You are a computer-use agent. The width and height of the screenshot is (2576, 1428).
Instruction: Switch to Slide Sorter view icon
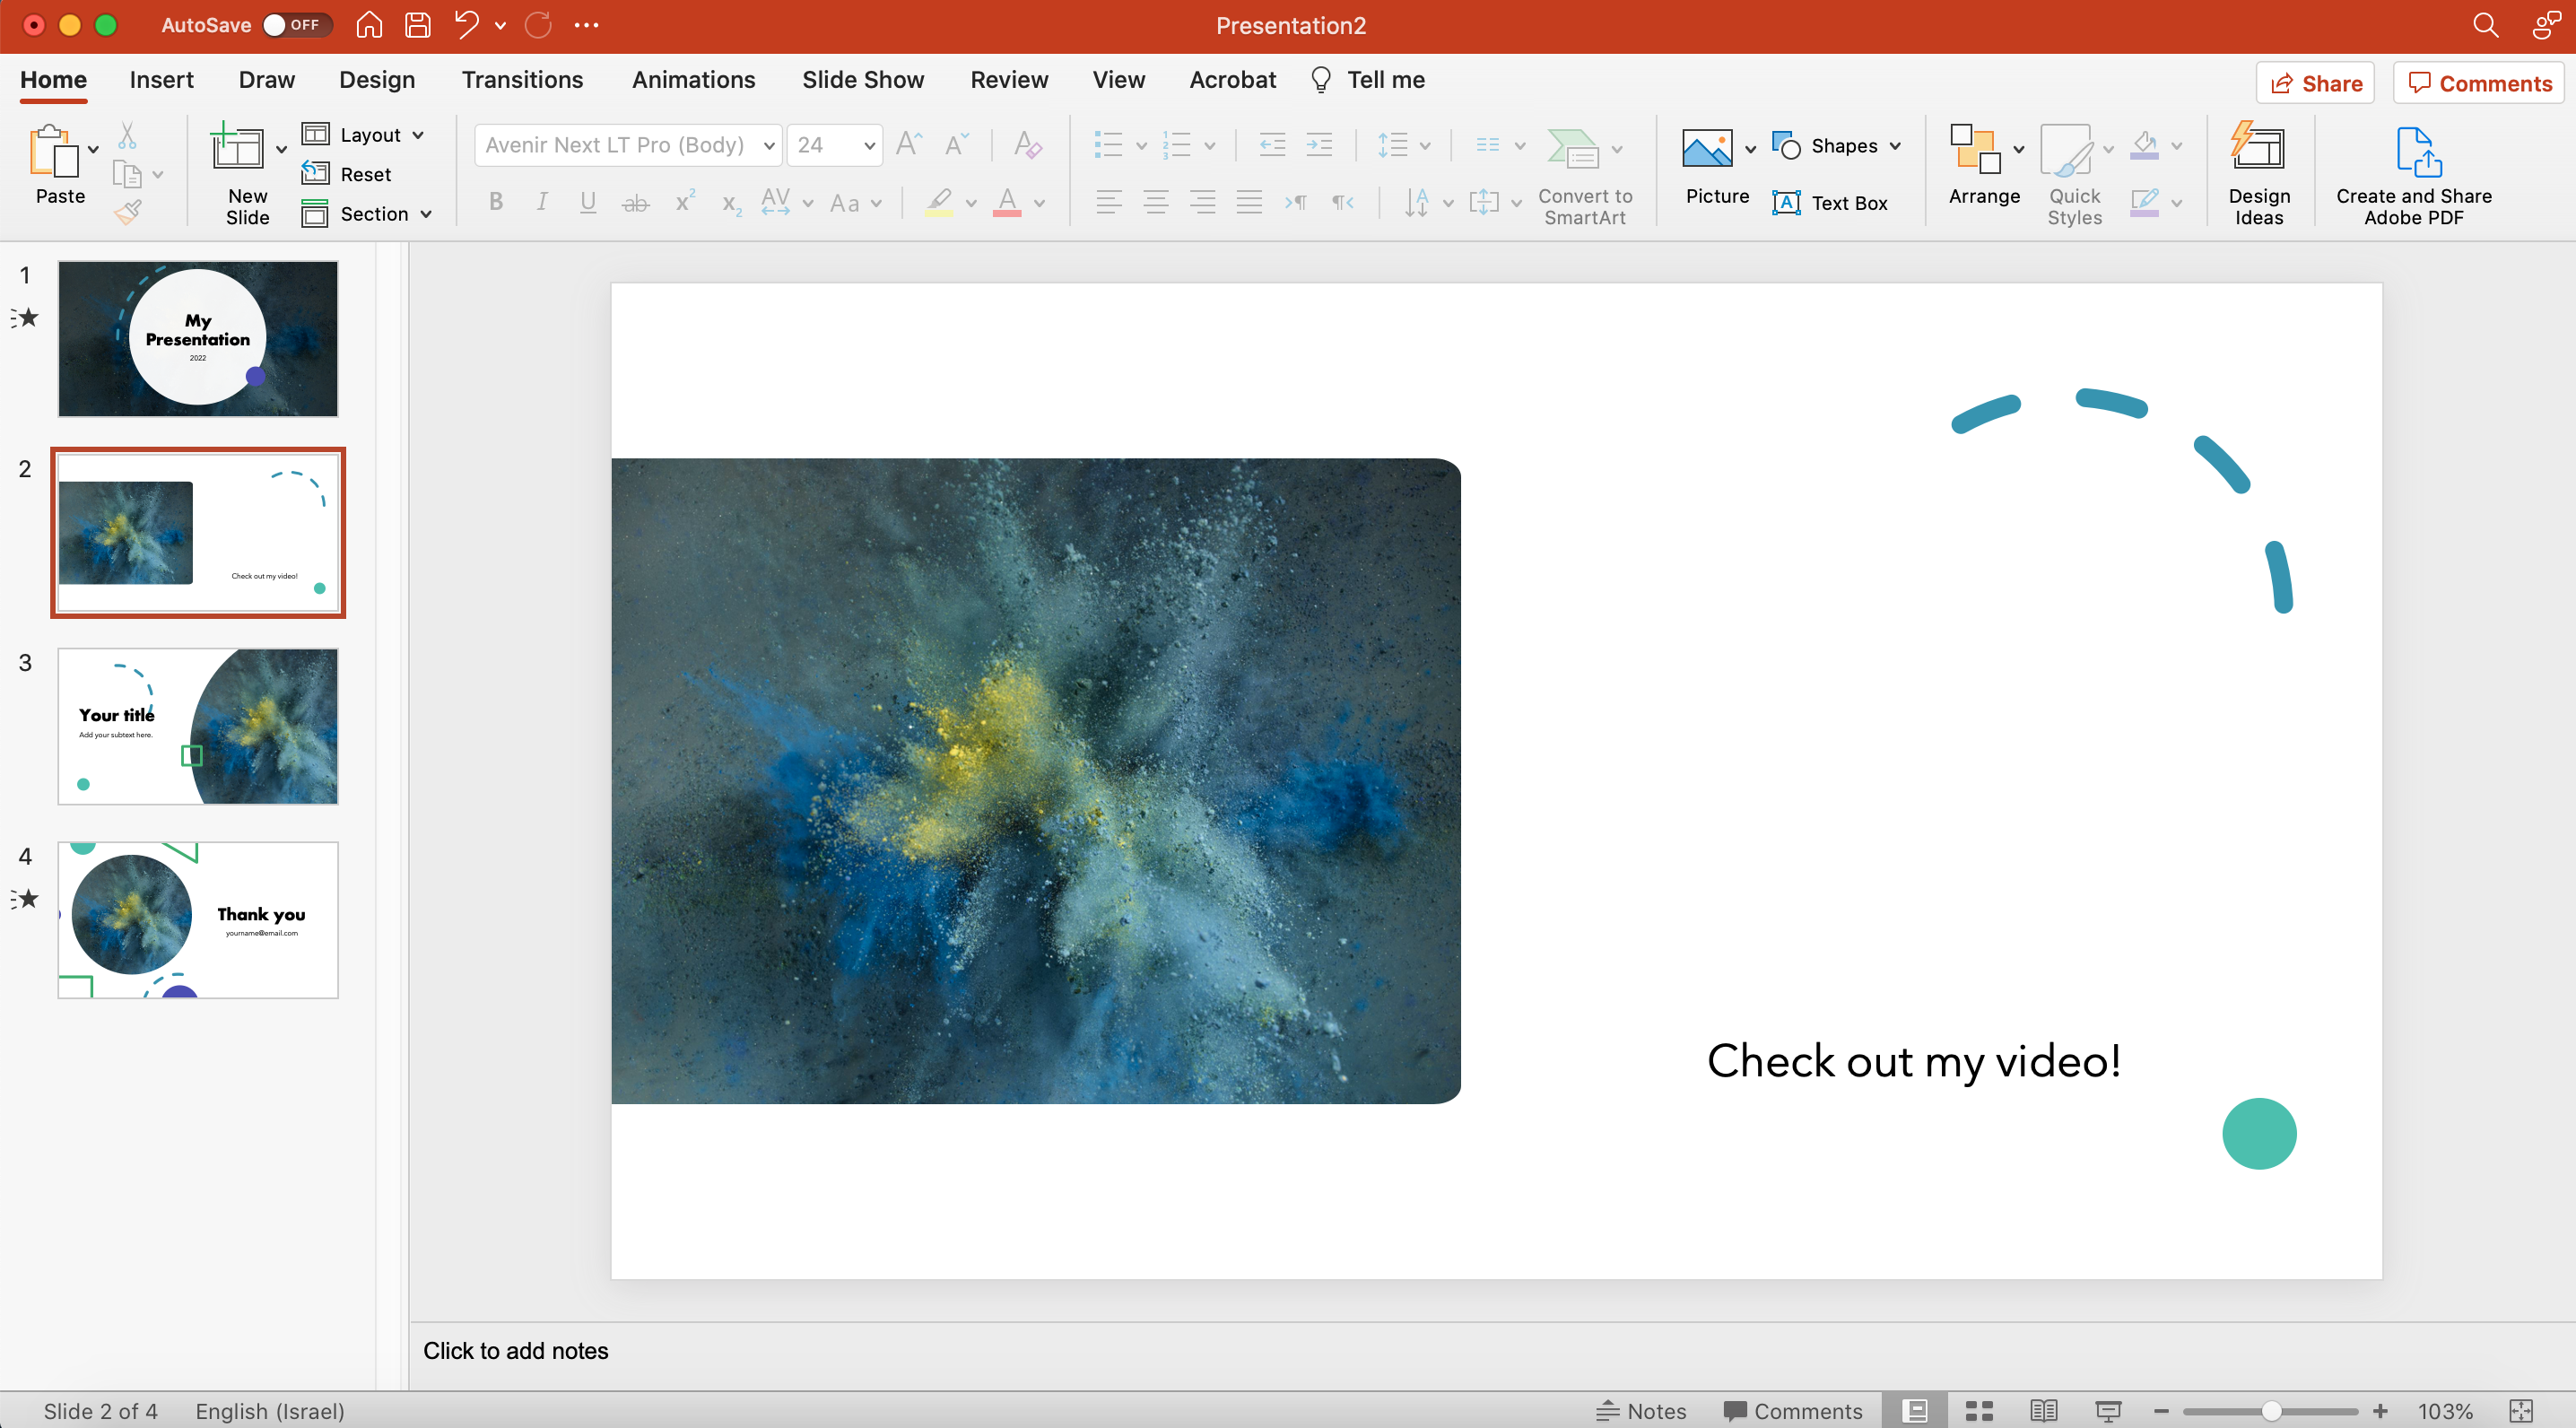click(x=1979, y=1410)
